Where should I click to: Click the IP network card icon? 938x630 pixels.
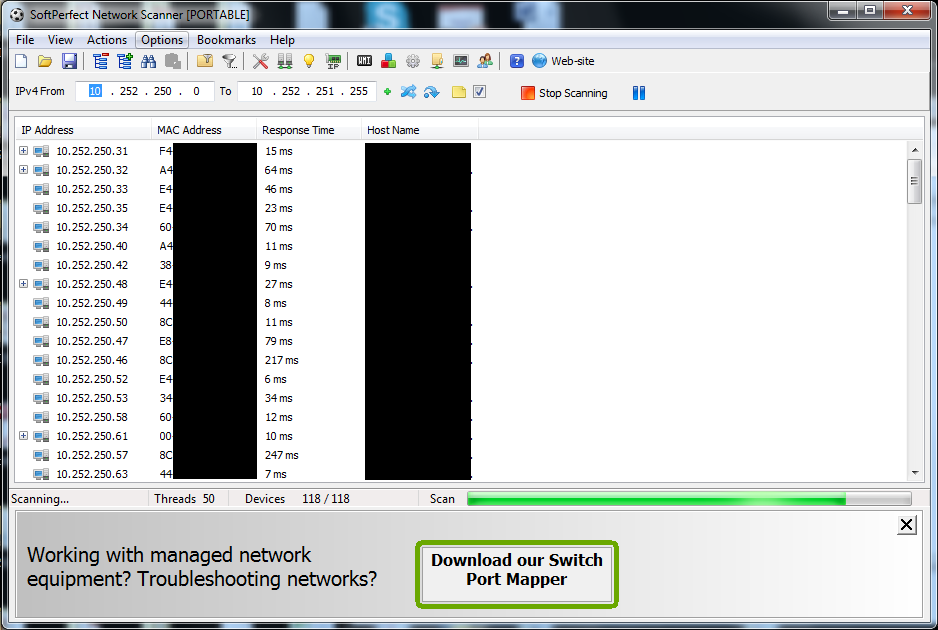[333, 61]
